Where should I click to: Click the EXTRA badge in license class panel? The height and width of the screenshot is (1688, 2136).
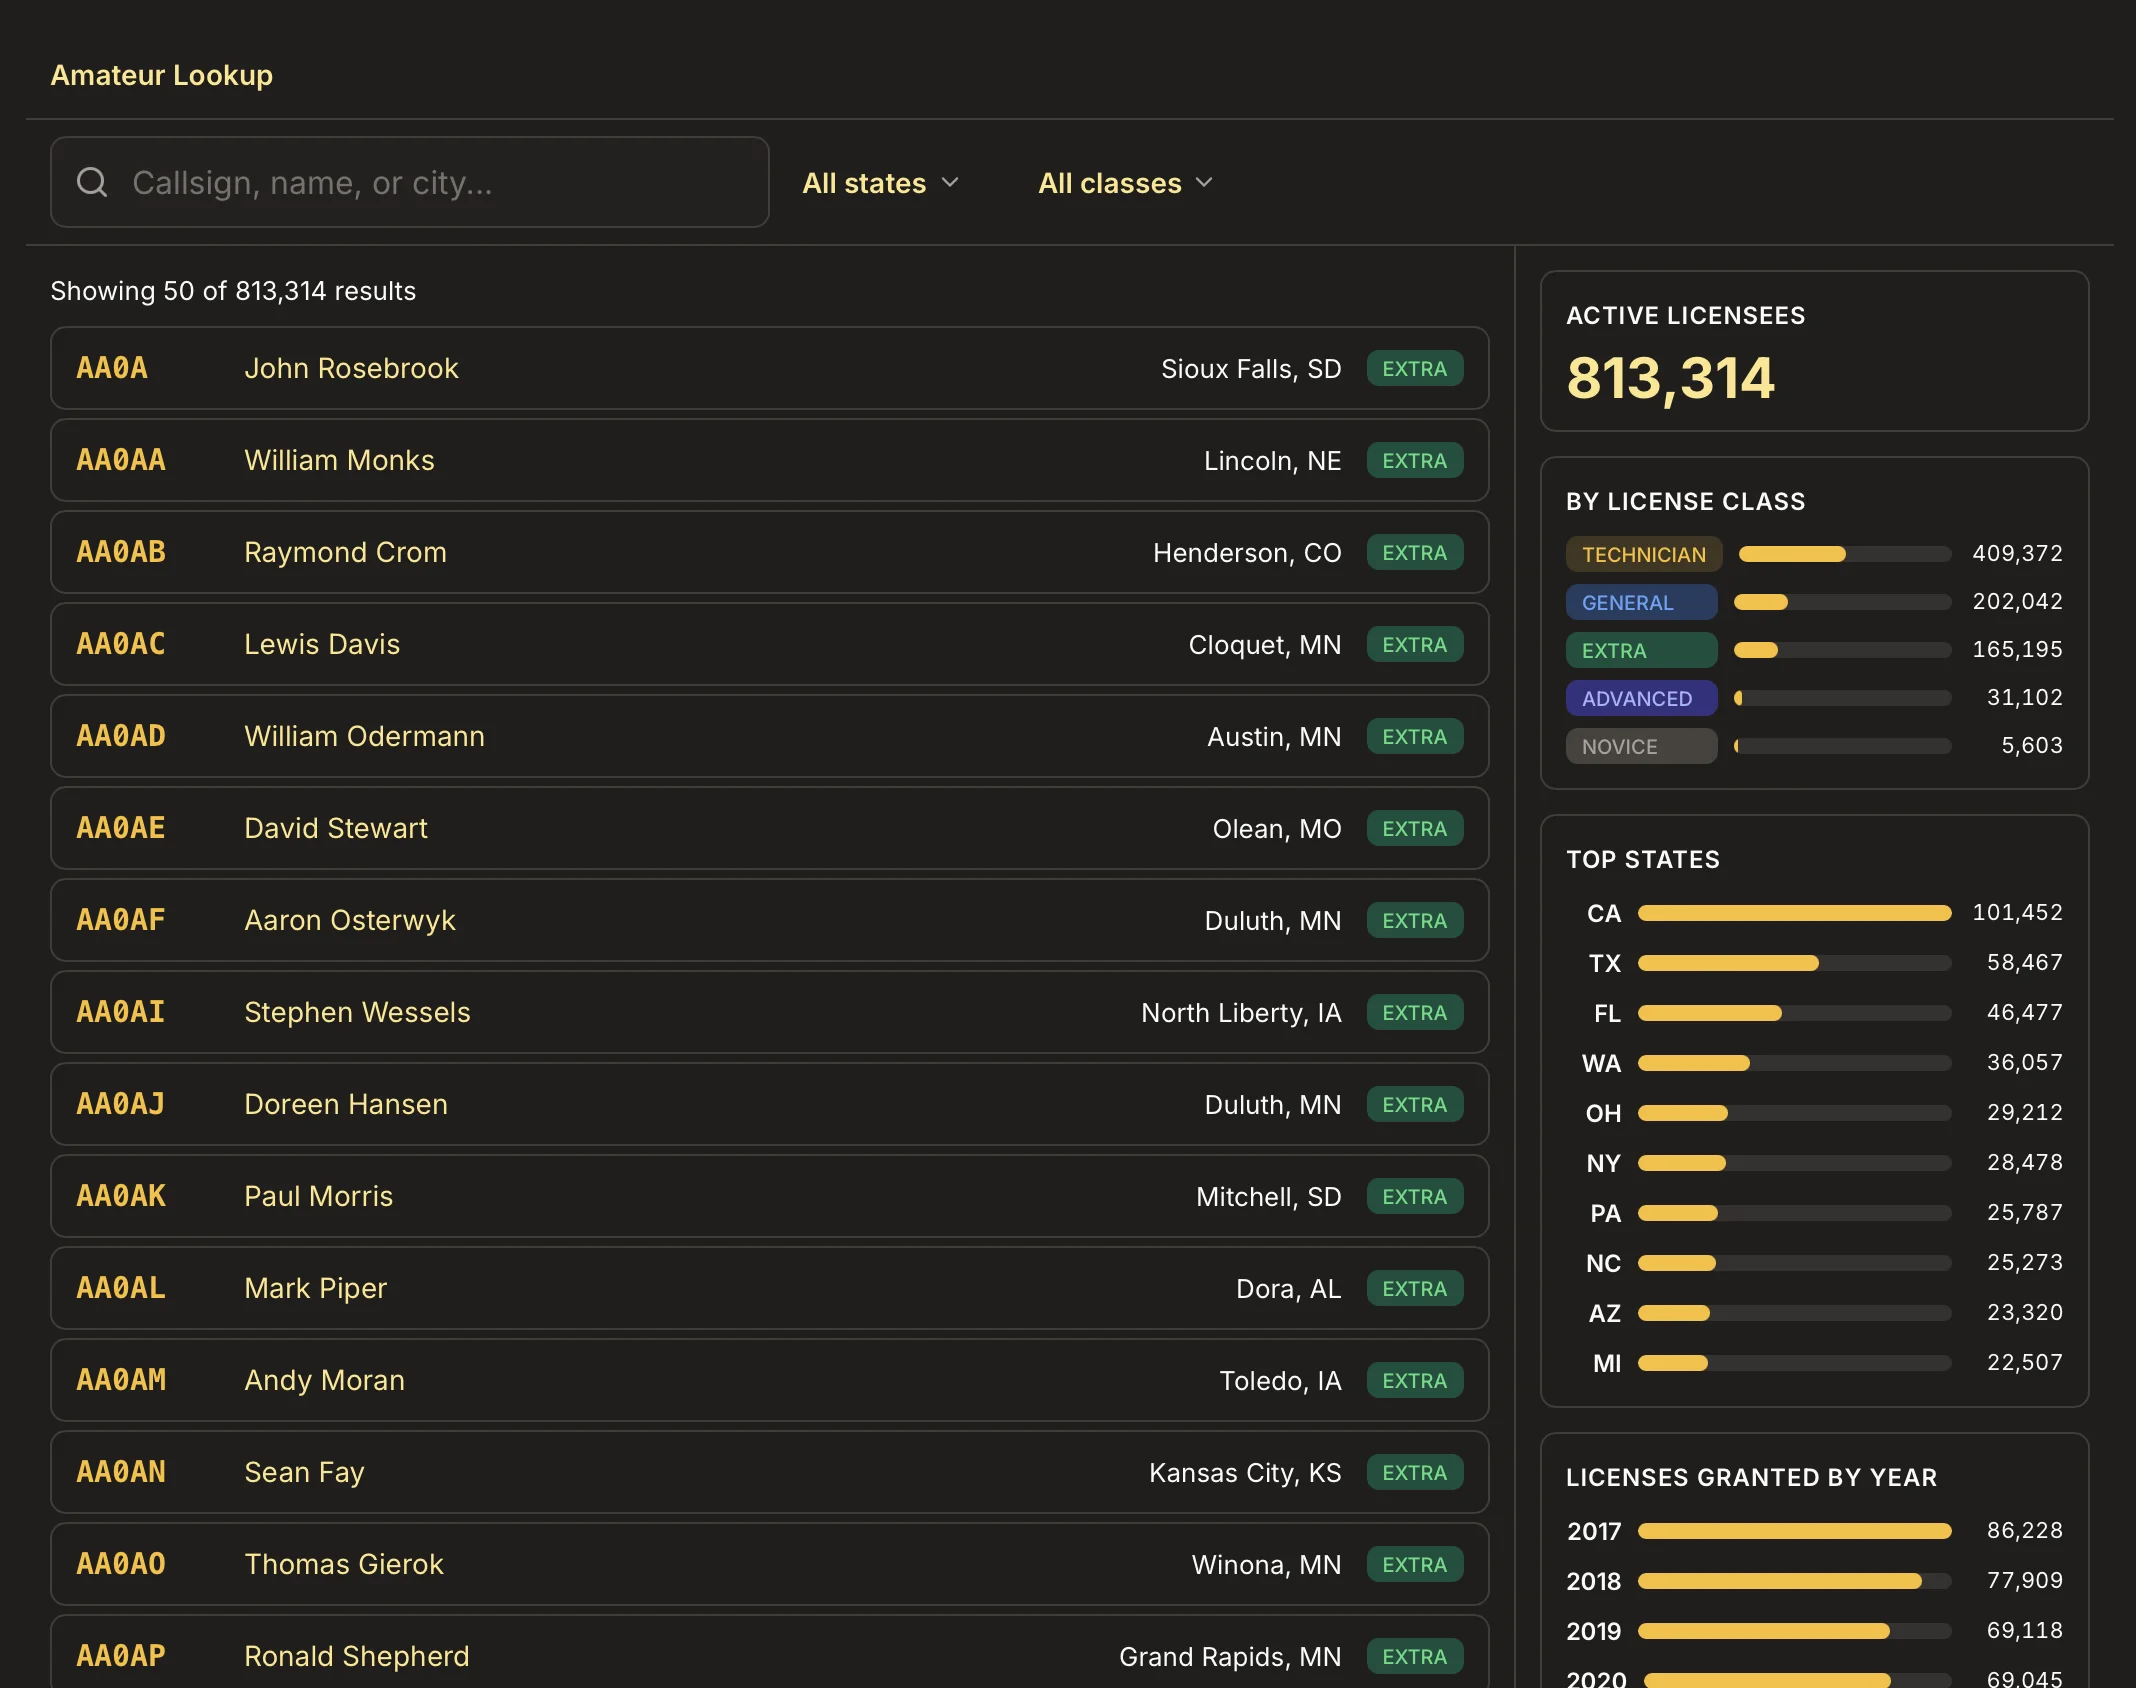click(1641, 650)
